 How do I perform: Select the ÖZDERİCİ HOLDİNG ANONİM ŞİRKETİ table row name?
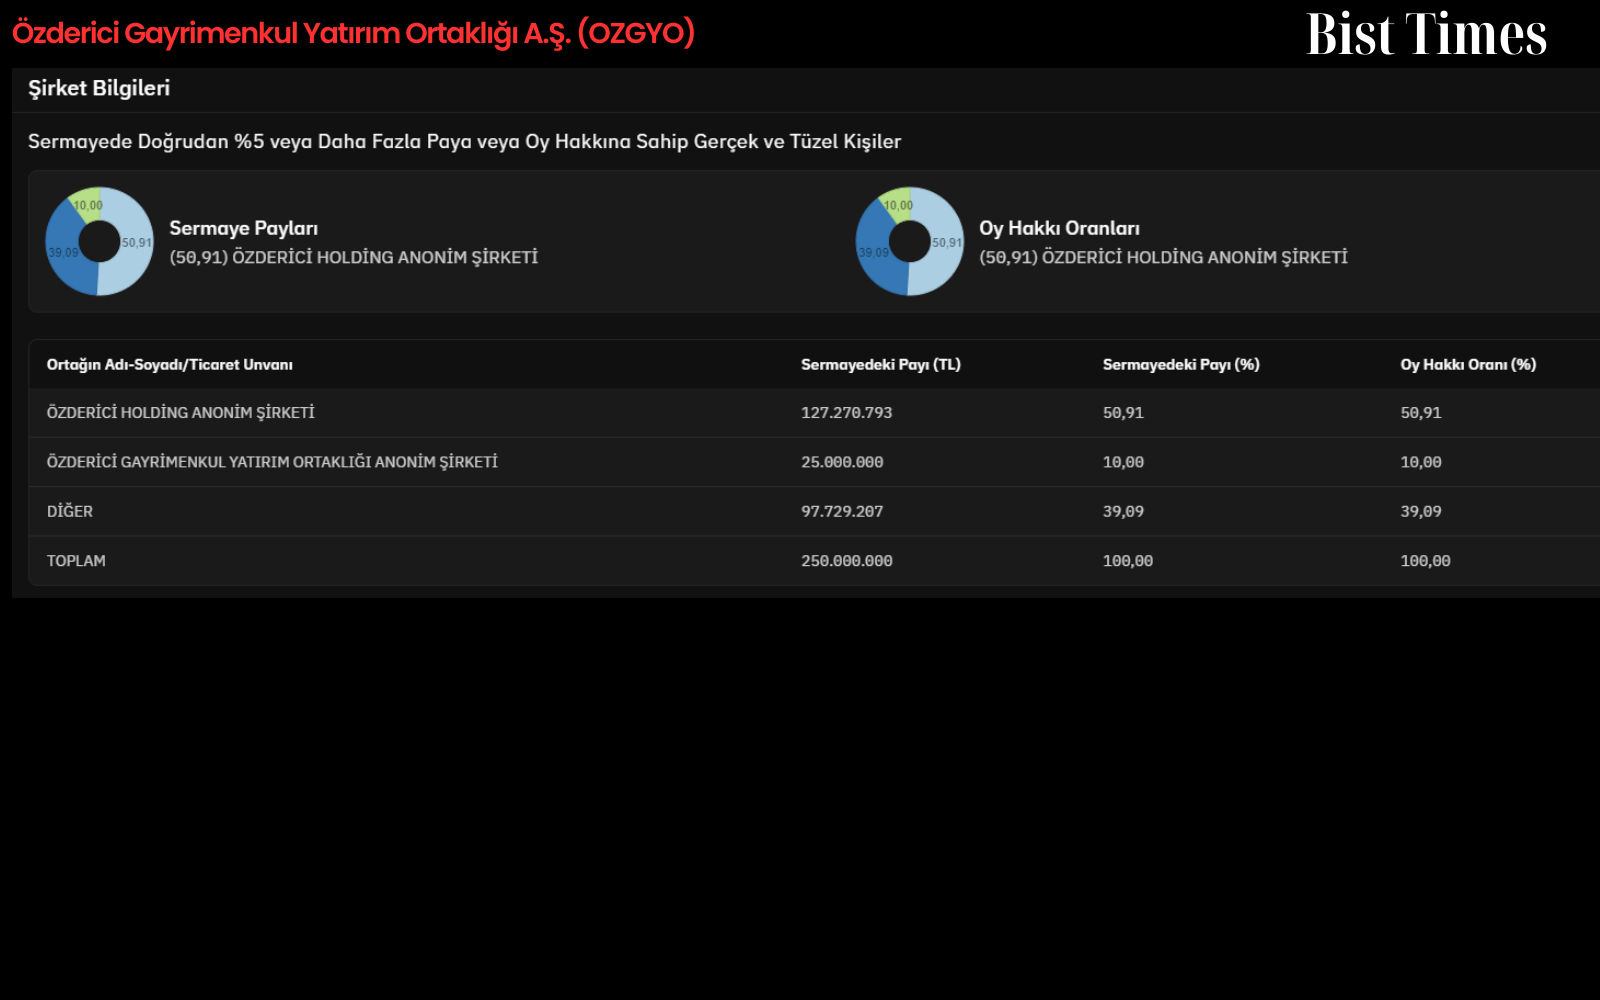[x=181, y=413]
